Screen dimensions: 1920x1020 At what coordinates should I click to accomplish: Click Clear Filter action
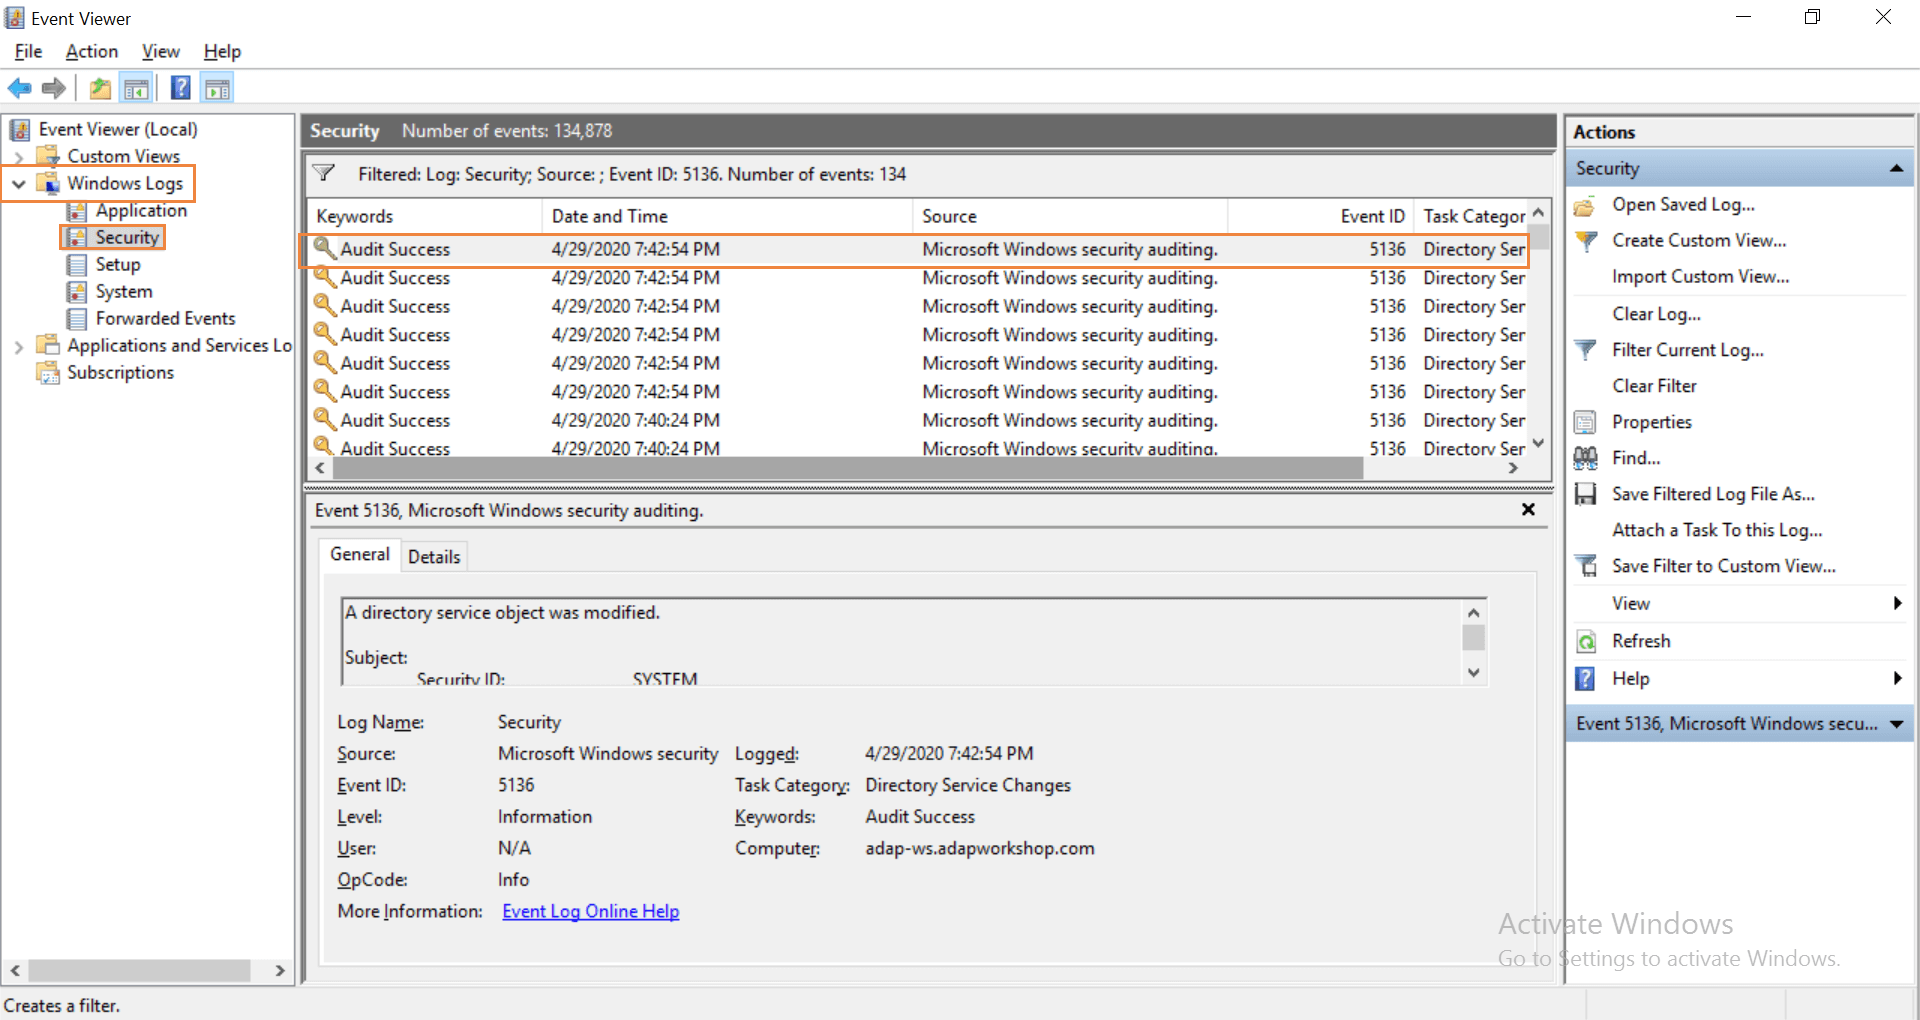[1654, 386]
